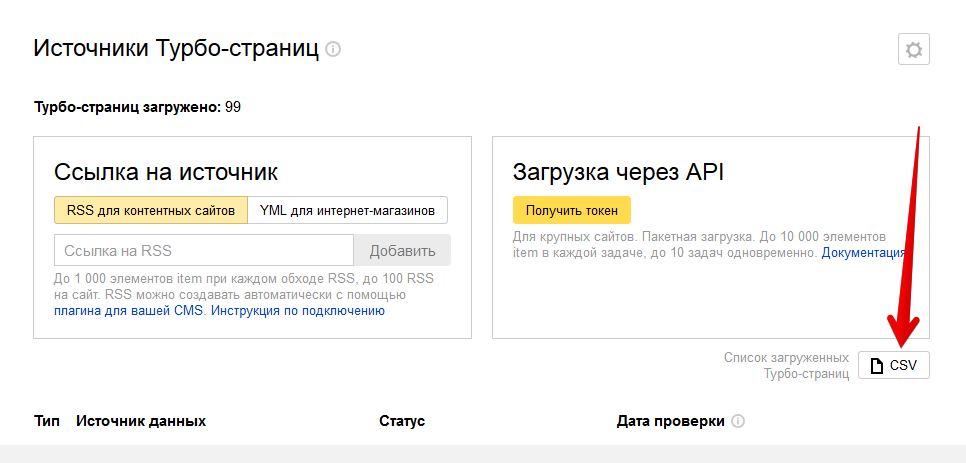966x463 pixels.
Task: Follow the плагина для вашей CMS link
Action: pos(129,311)
